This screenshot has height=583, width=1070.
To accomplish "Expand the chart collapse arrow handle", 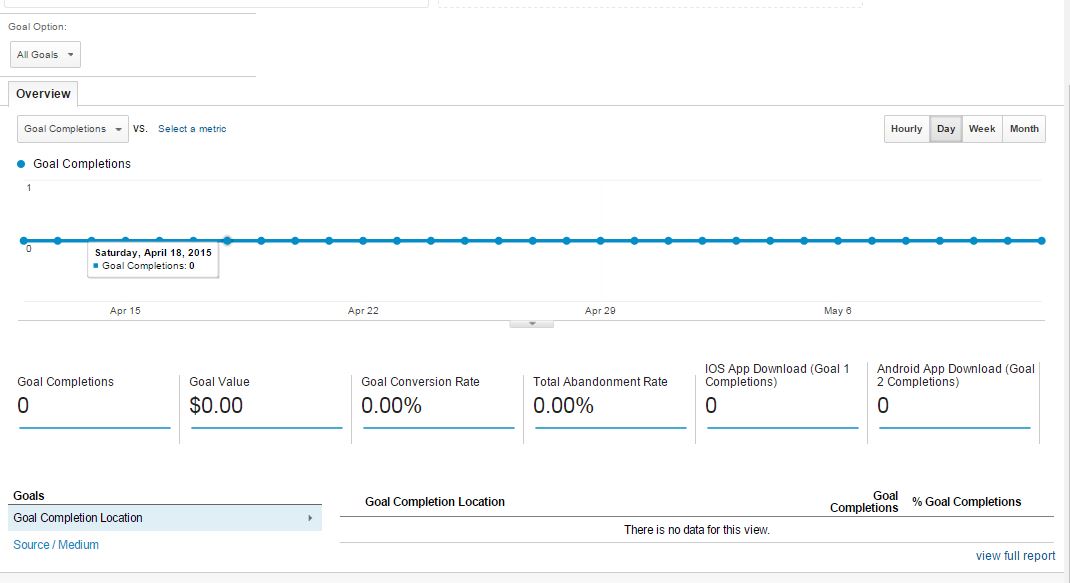I will tap(532, 324).
